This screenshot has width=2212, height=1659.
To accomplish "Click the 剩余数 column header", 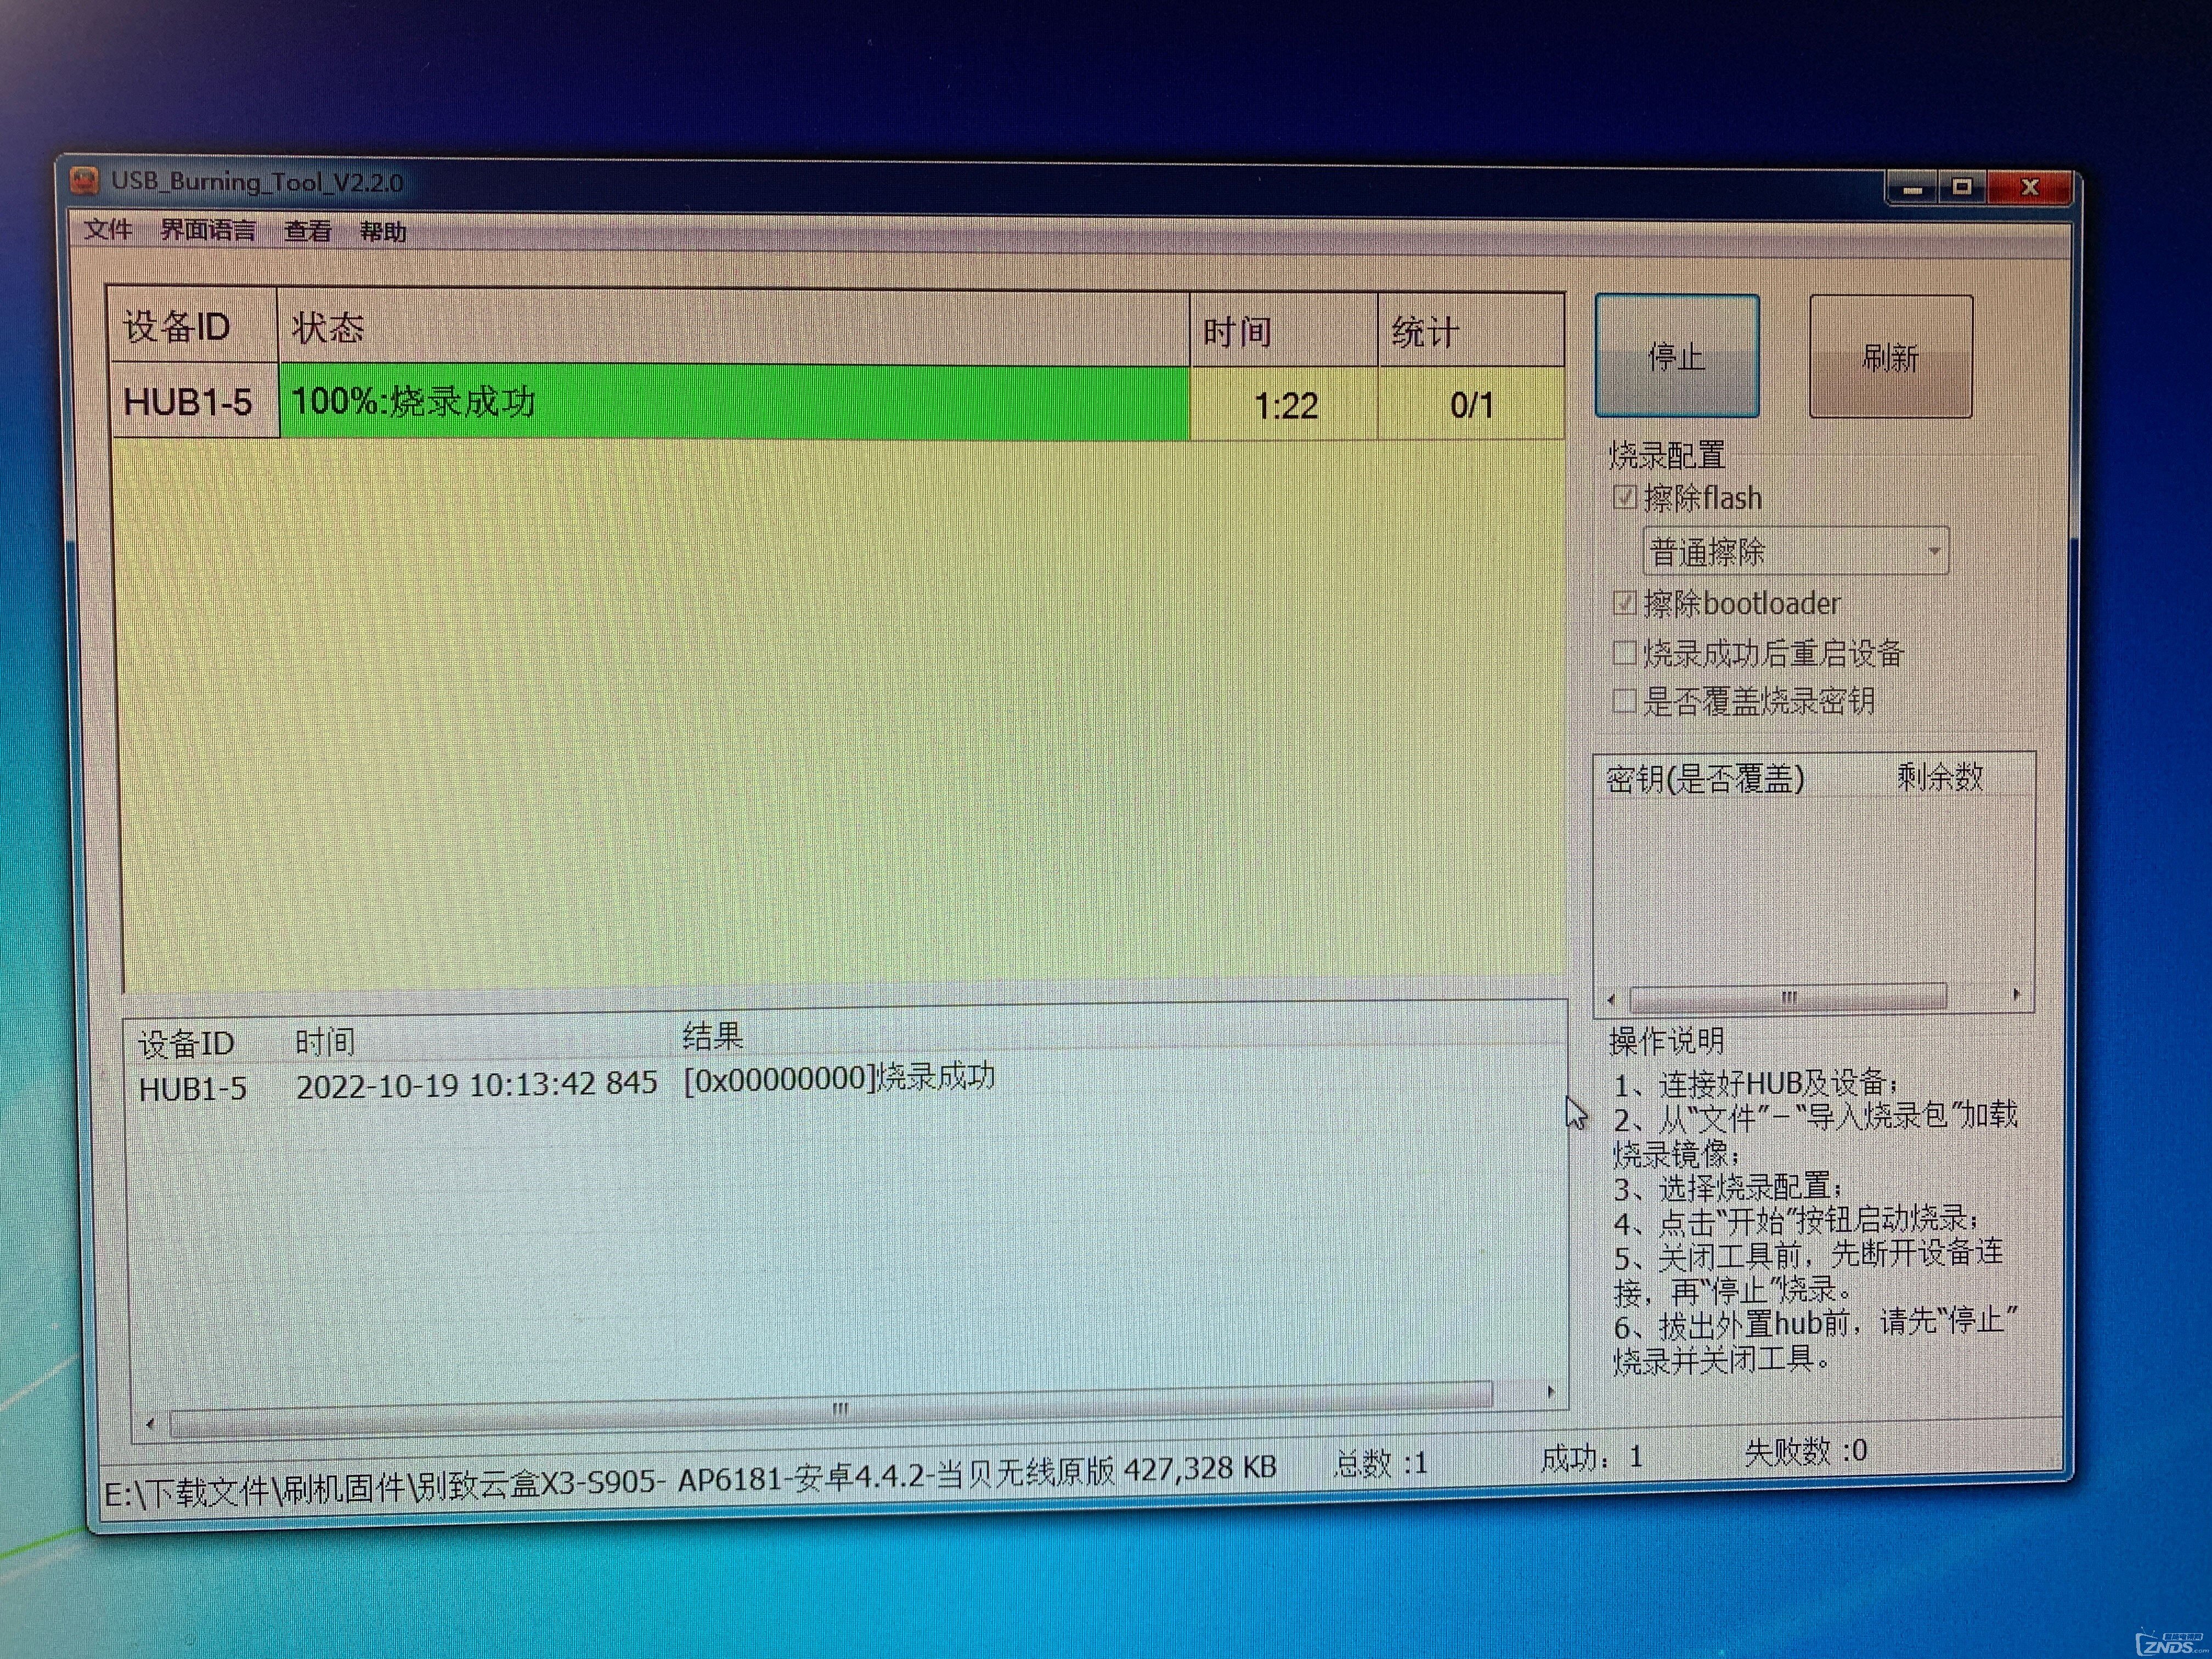I will 1940,776.
